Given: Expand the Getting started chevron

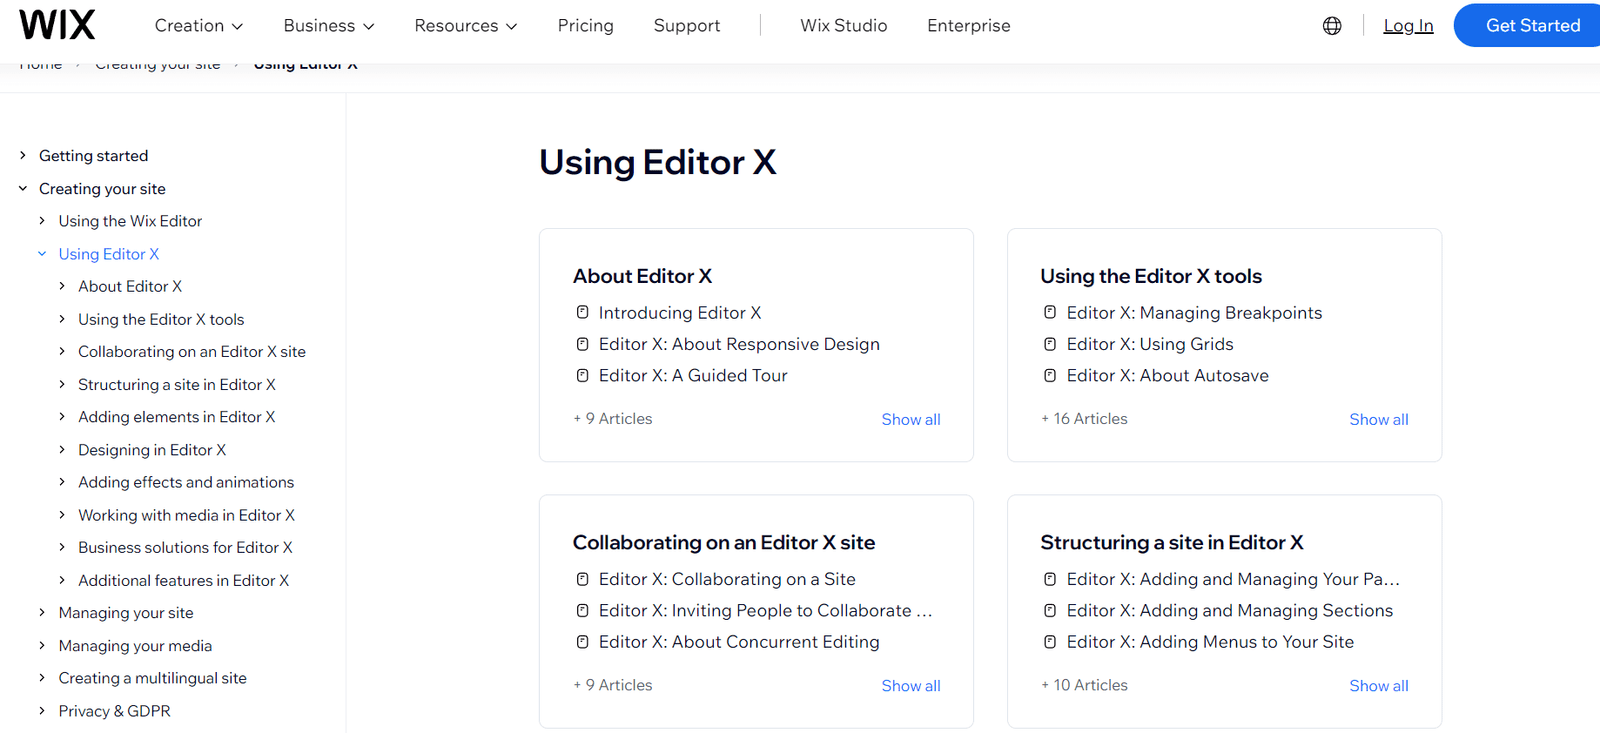Looking at the screenshot, I should [23, 156].
